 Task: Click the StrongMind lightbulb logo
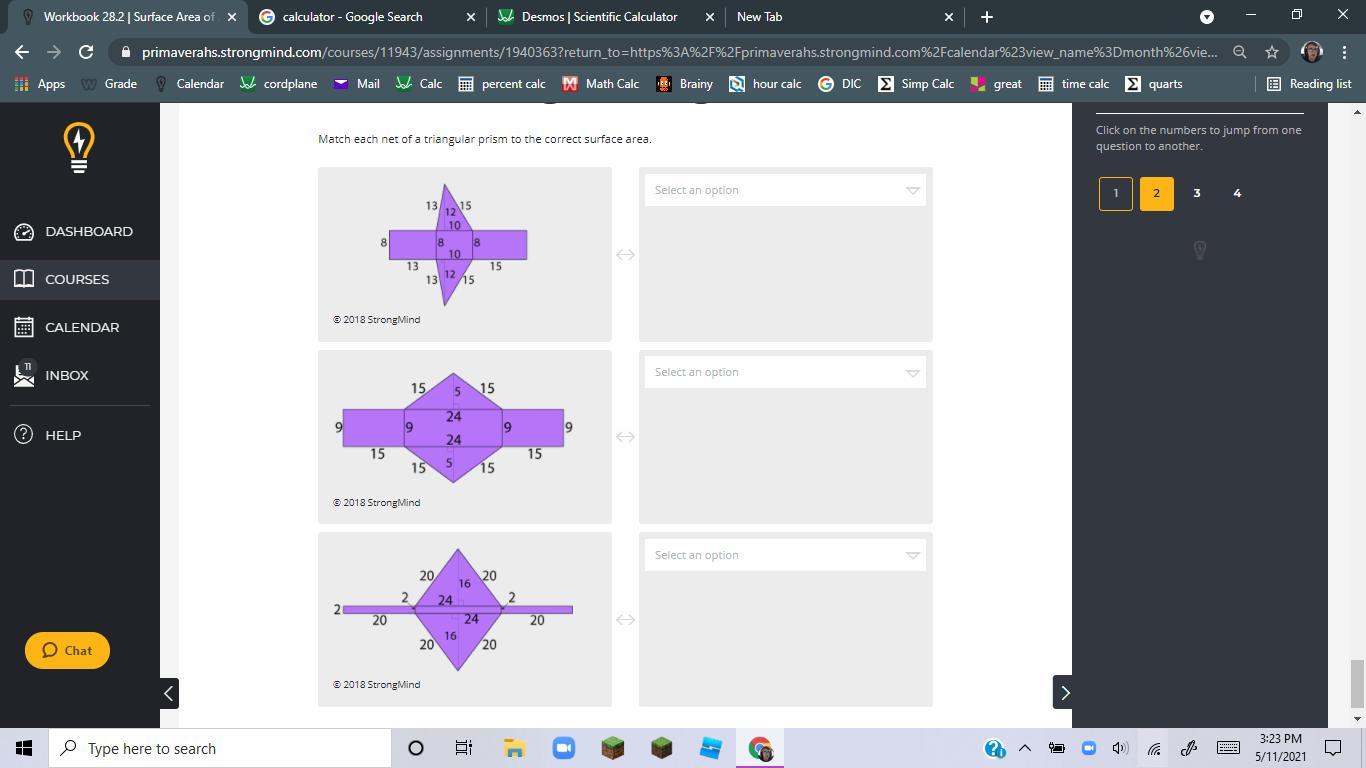(x=79, y=148)
